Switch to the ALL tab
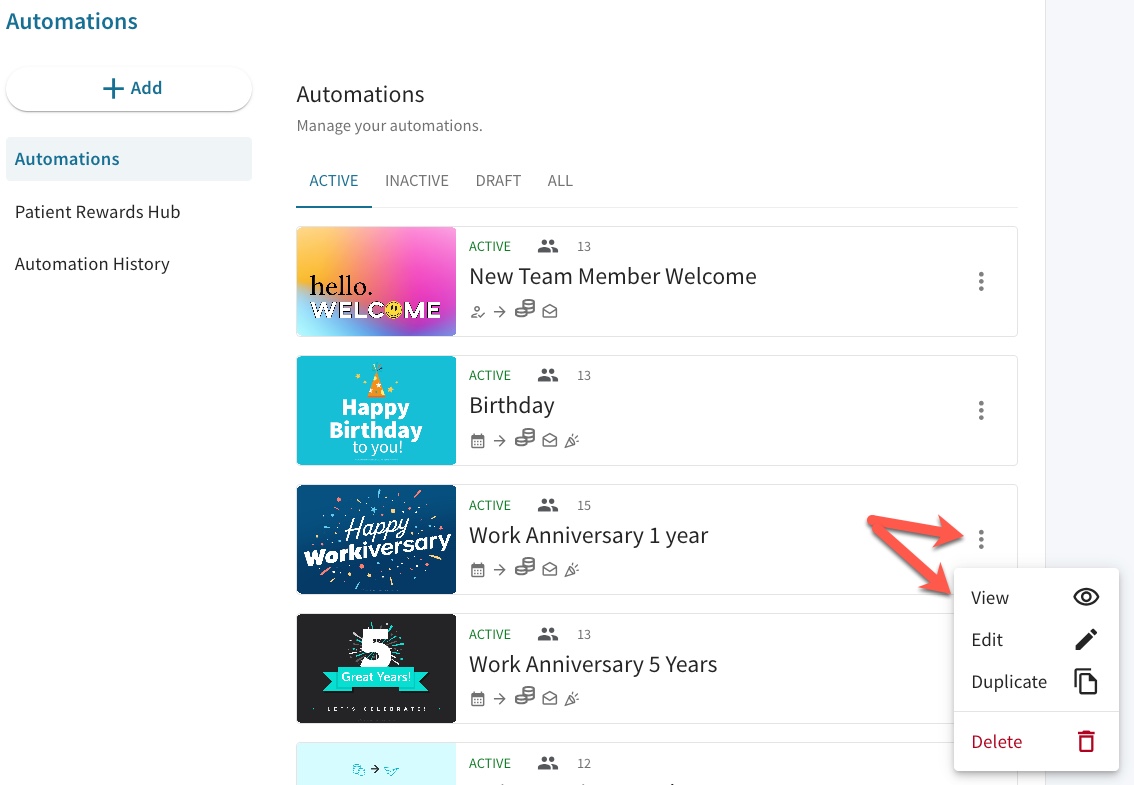The width and height of the screenshot is (1134, 785). pos(560,181)
